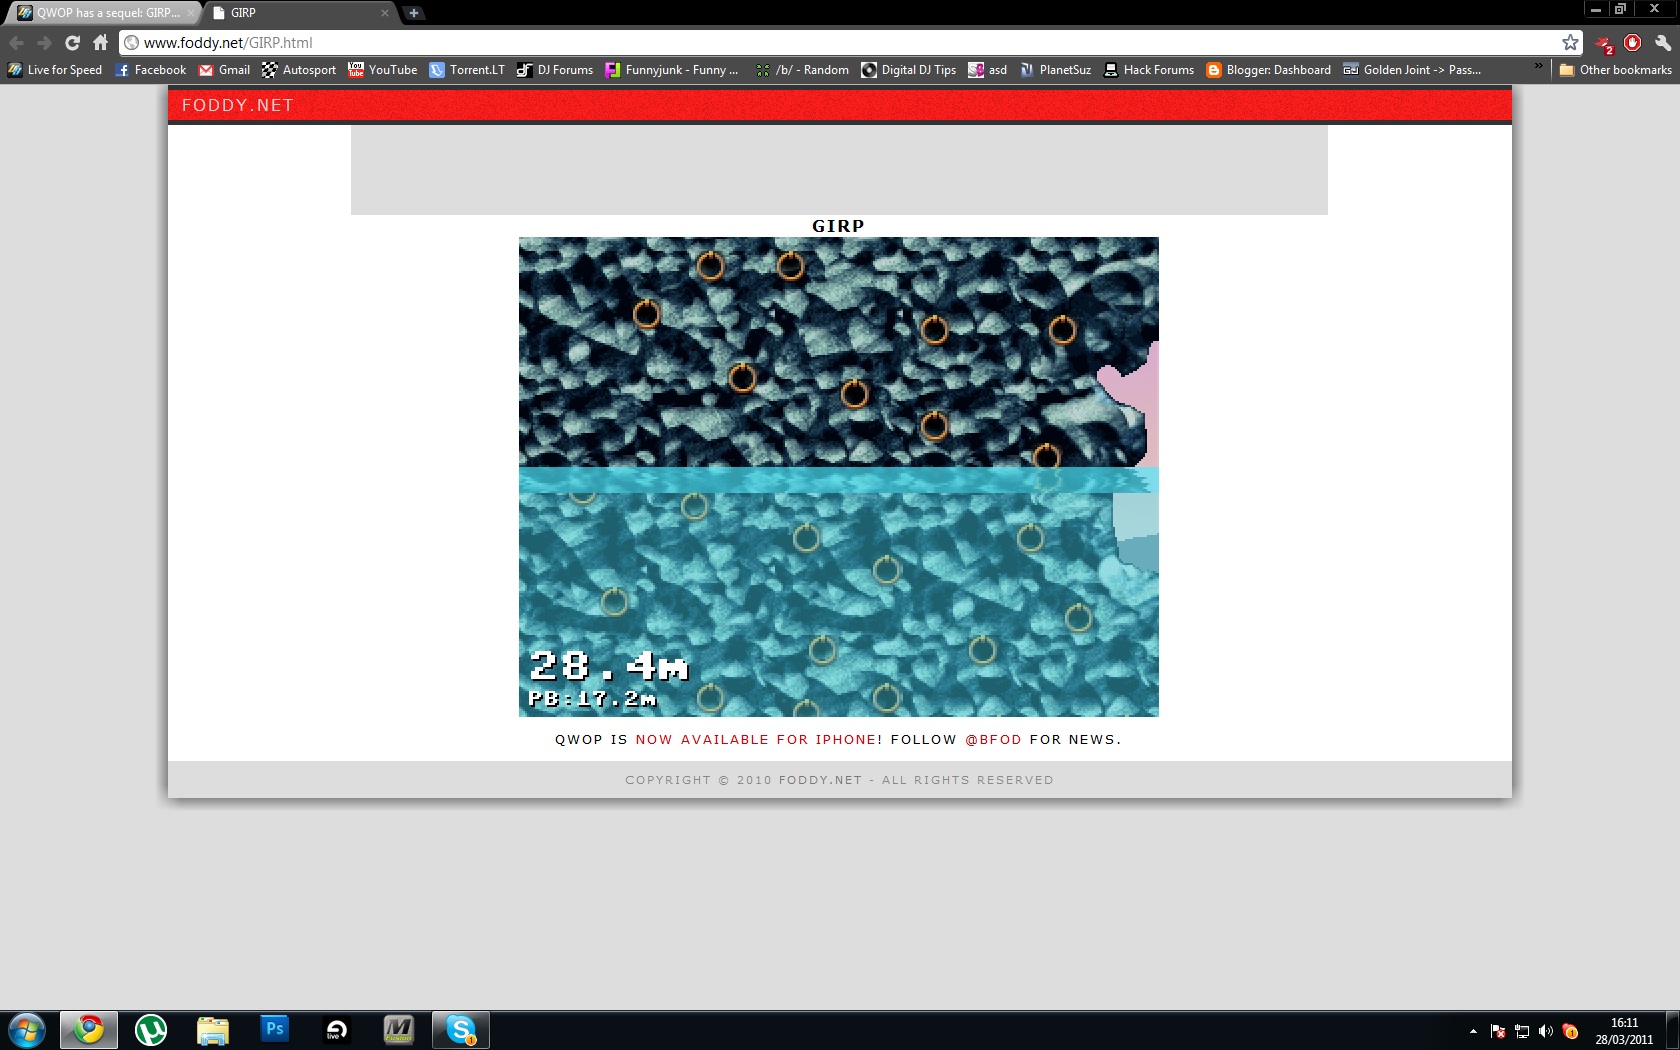
Task: Open the Digital DJ Tips bookmark
Action: click(909, 70)
